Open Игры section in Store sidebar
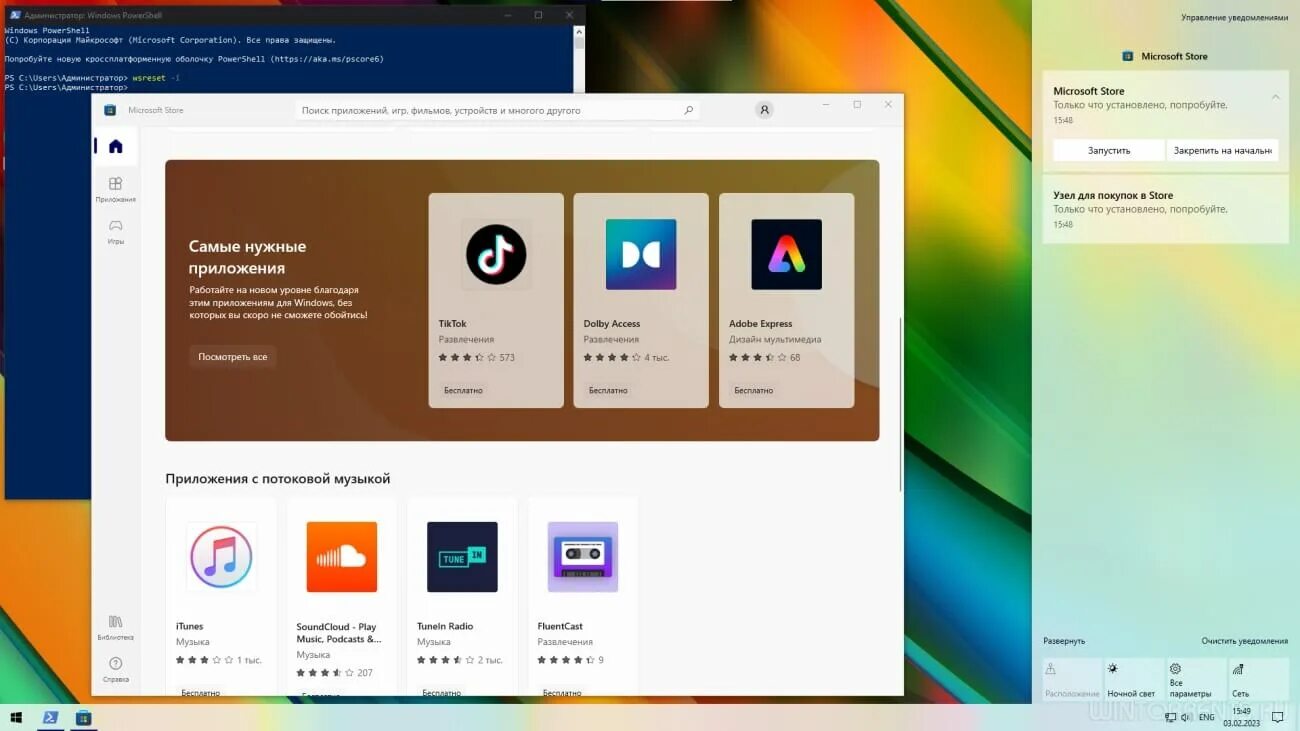Image resolution: width=1300 pixels, height=731 pixels. tap(115, 232)
